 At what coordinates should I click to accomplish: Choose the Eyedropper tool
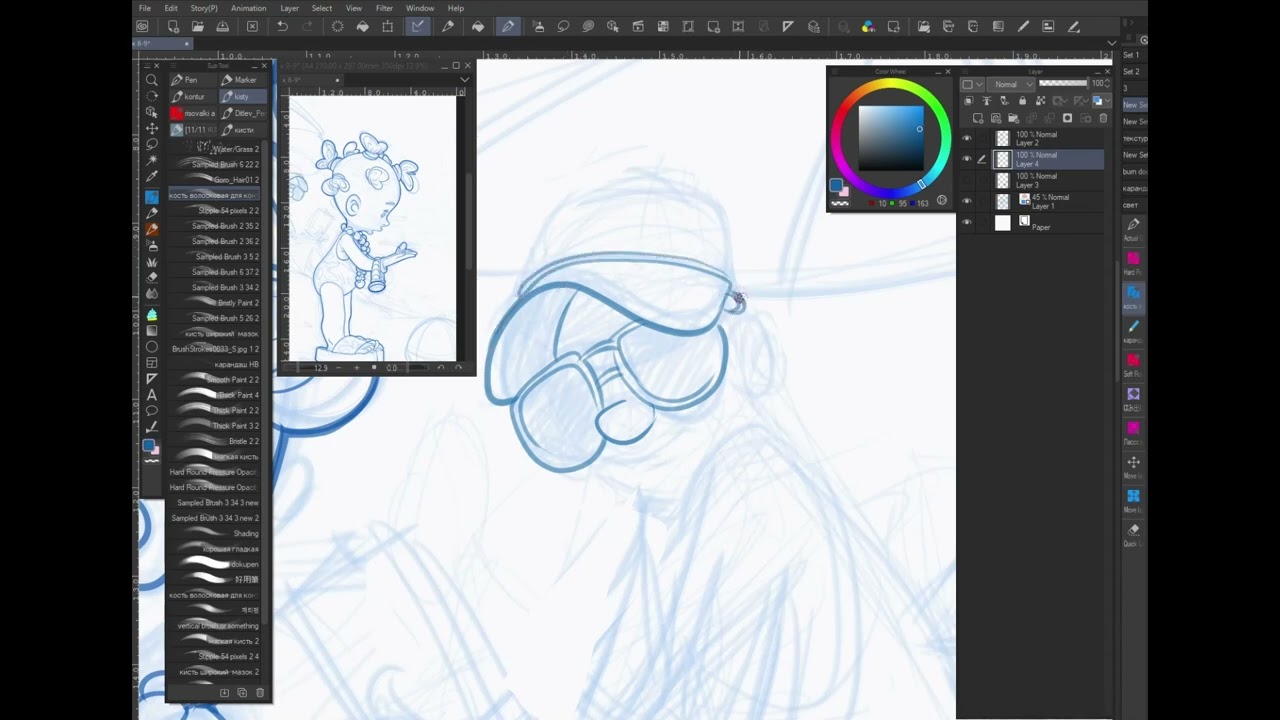pyautogui.click(x=152, y=176)
